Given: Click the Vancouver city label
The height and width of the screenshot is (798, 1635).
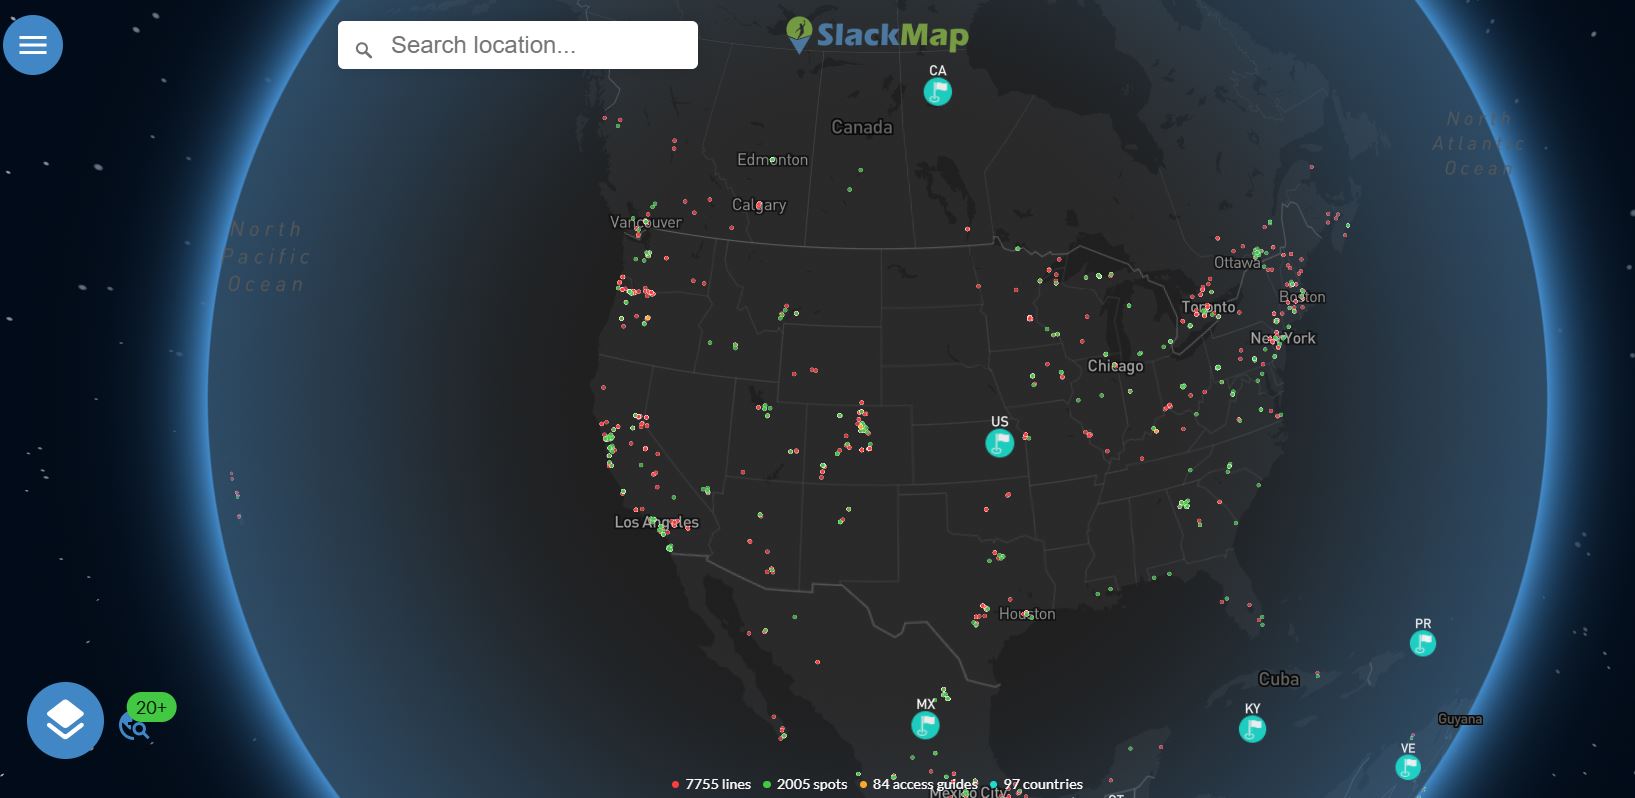Looking at the screenshot, I should pyautogui.click(x=646, y=222).
